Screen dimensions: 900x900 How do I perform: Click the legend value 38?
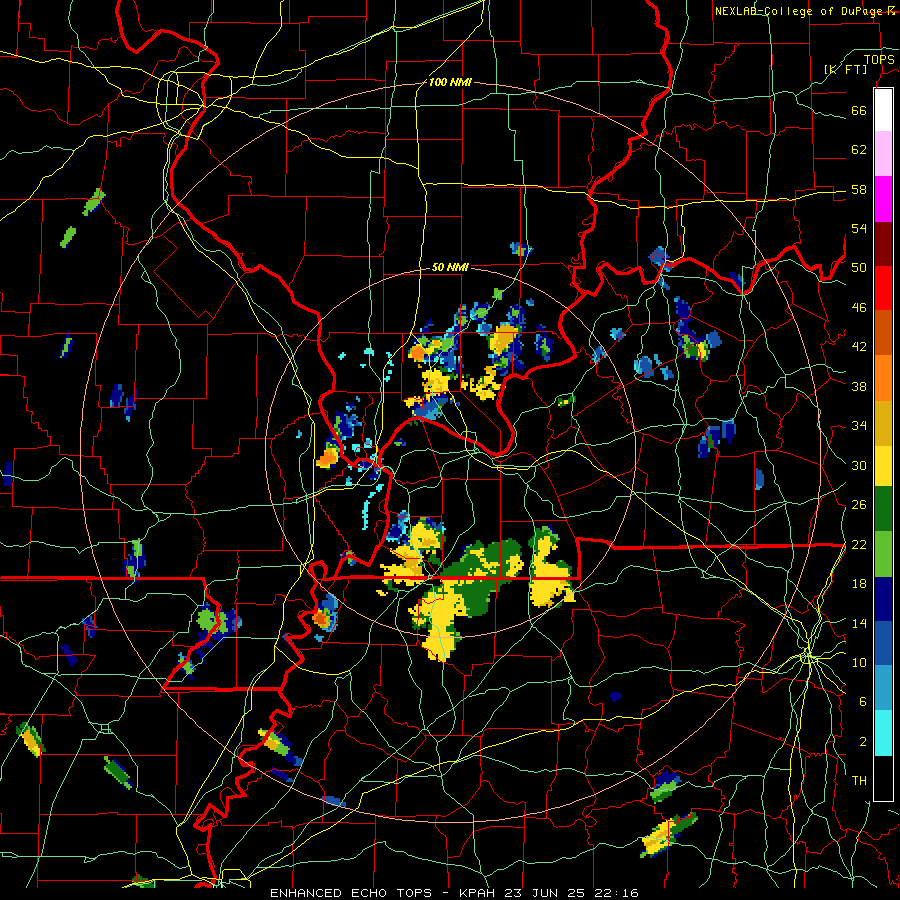point(859,386)
